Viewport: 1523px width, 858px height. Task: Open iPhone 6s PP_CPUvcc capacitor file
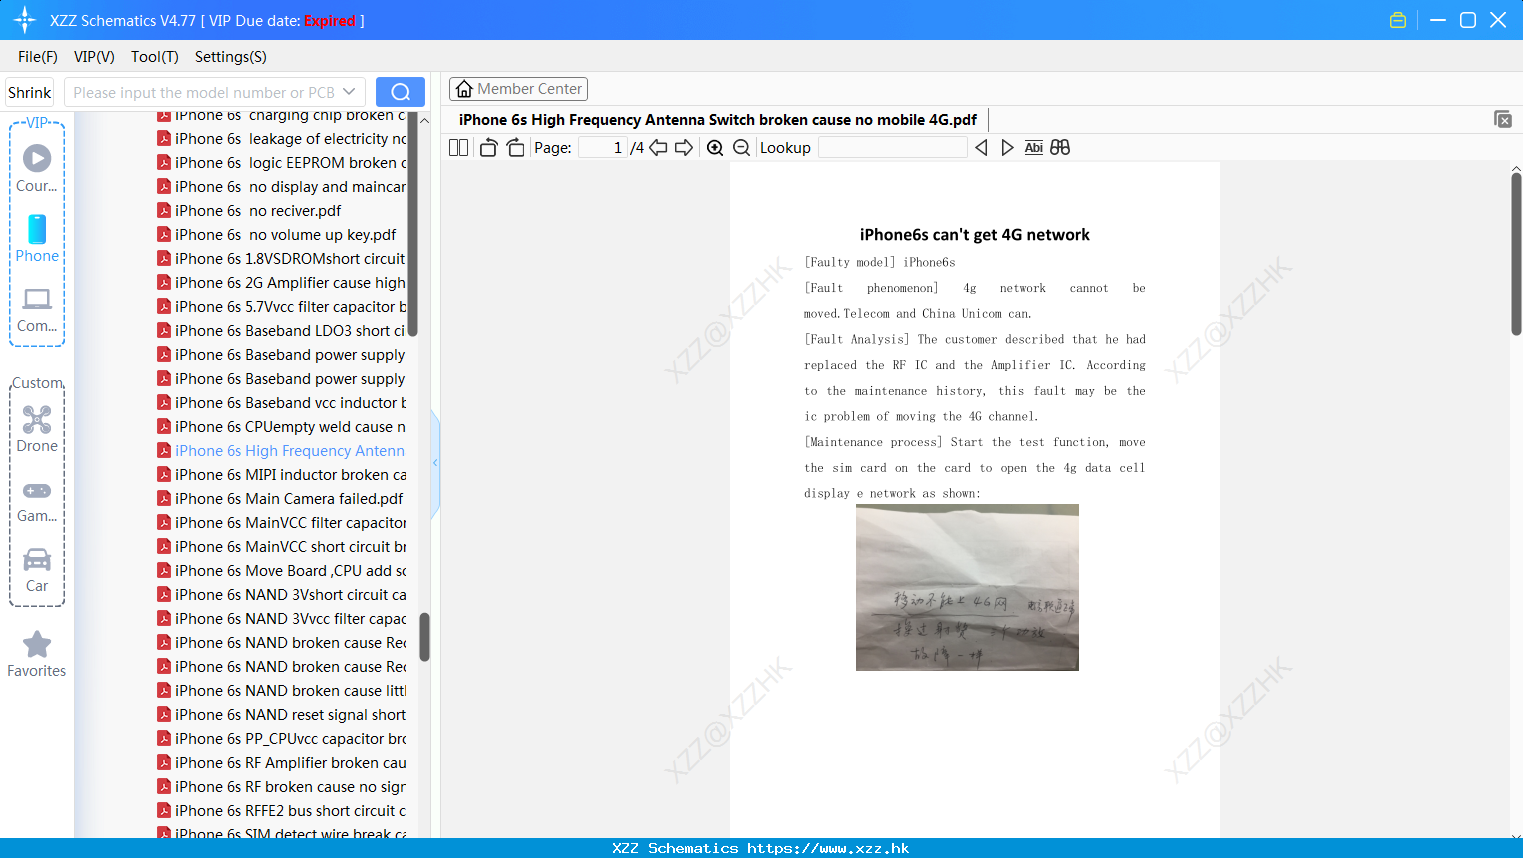[x=281, y=739]
